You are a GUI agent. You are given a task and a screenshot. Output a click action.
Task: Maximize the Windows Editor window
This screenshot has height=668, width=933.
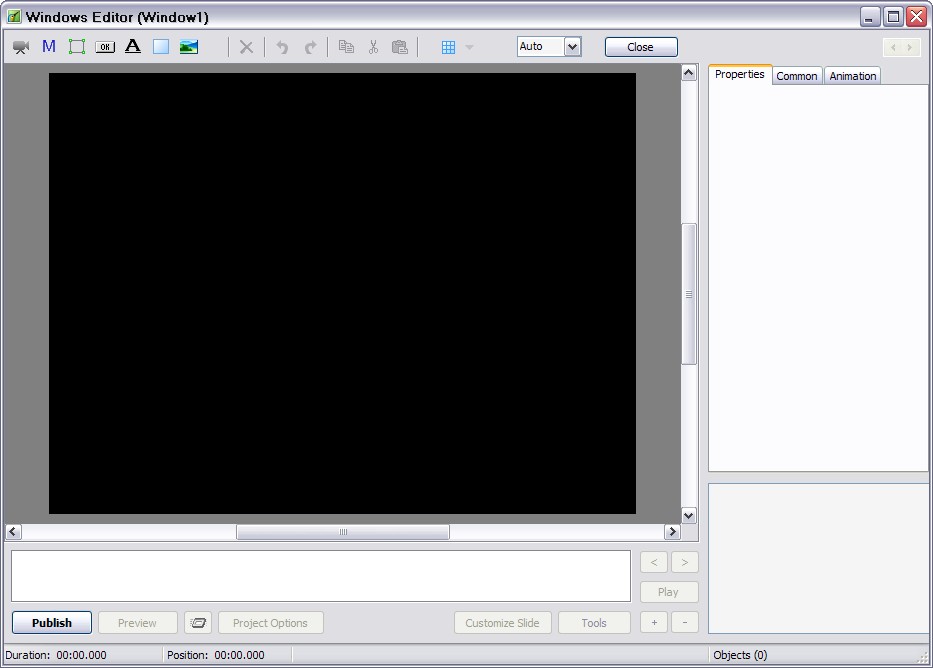[x=893, y=17]
